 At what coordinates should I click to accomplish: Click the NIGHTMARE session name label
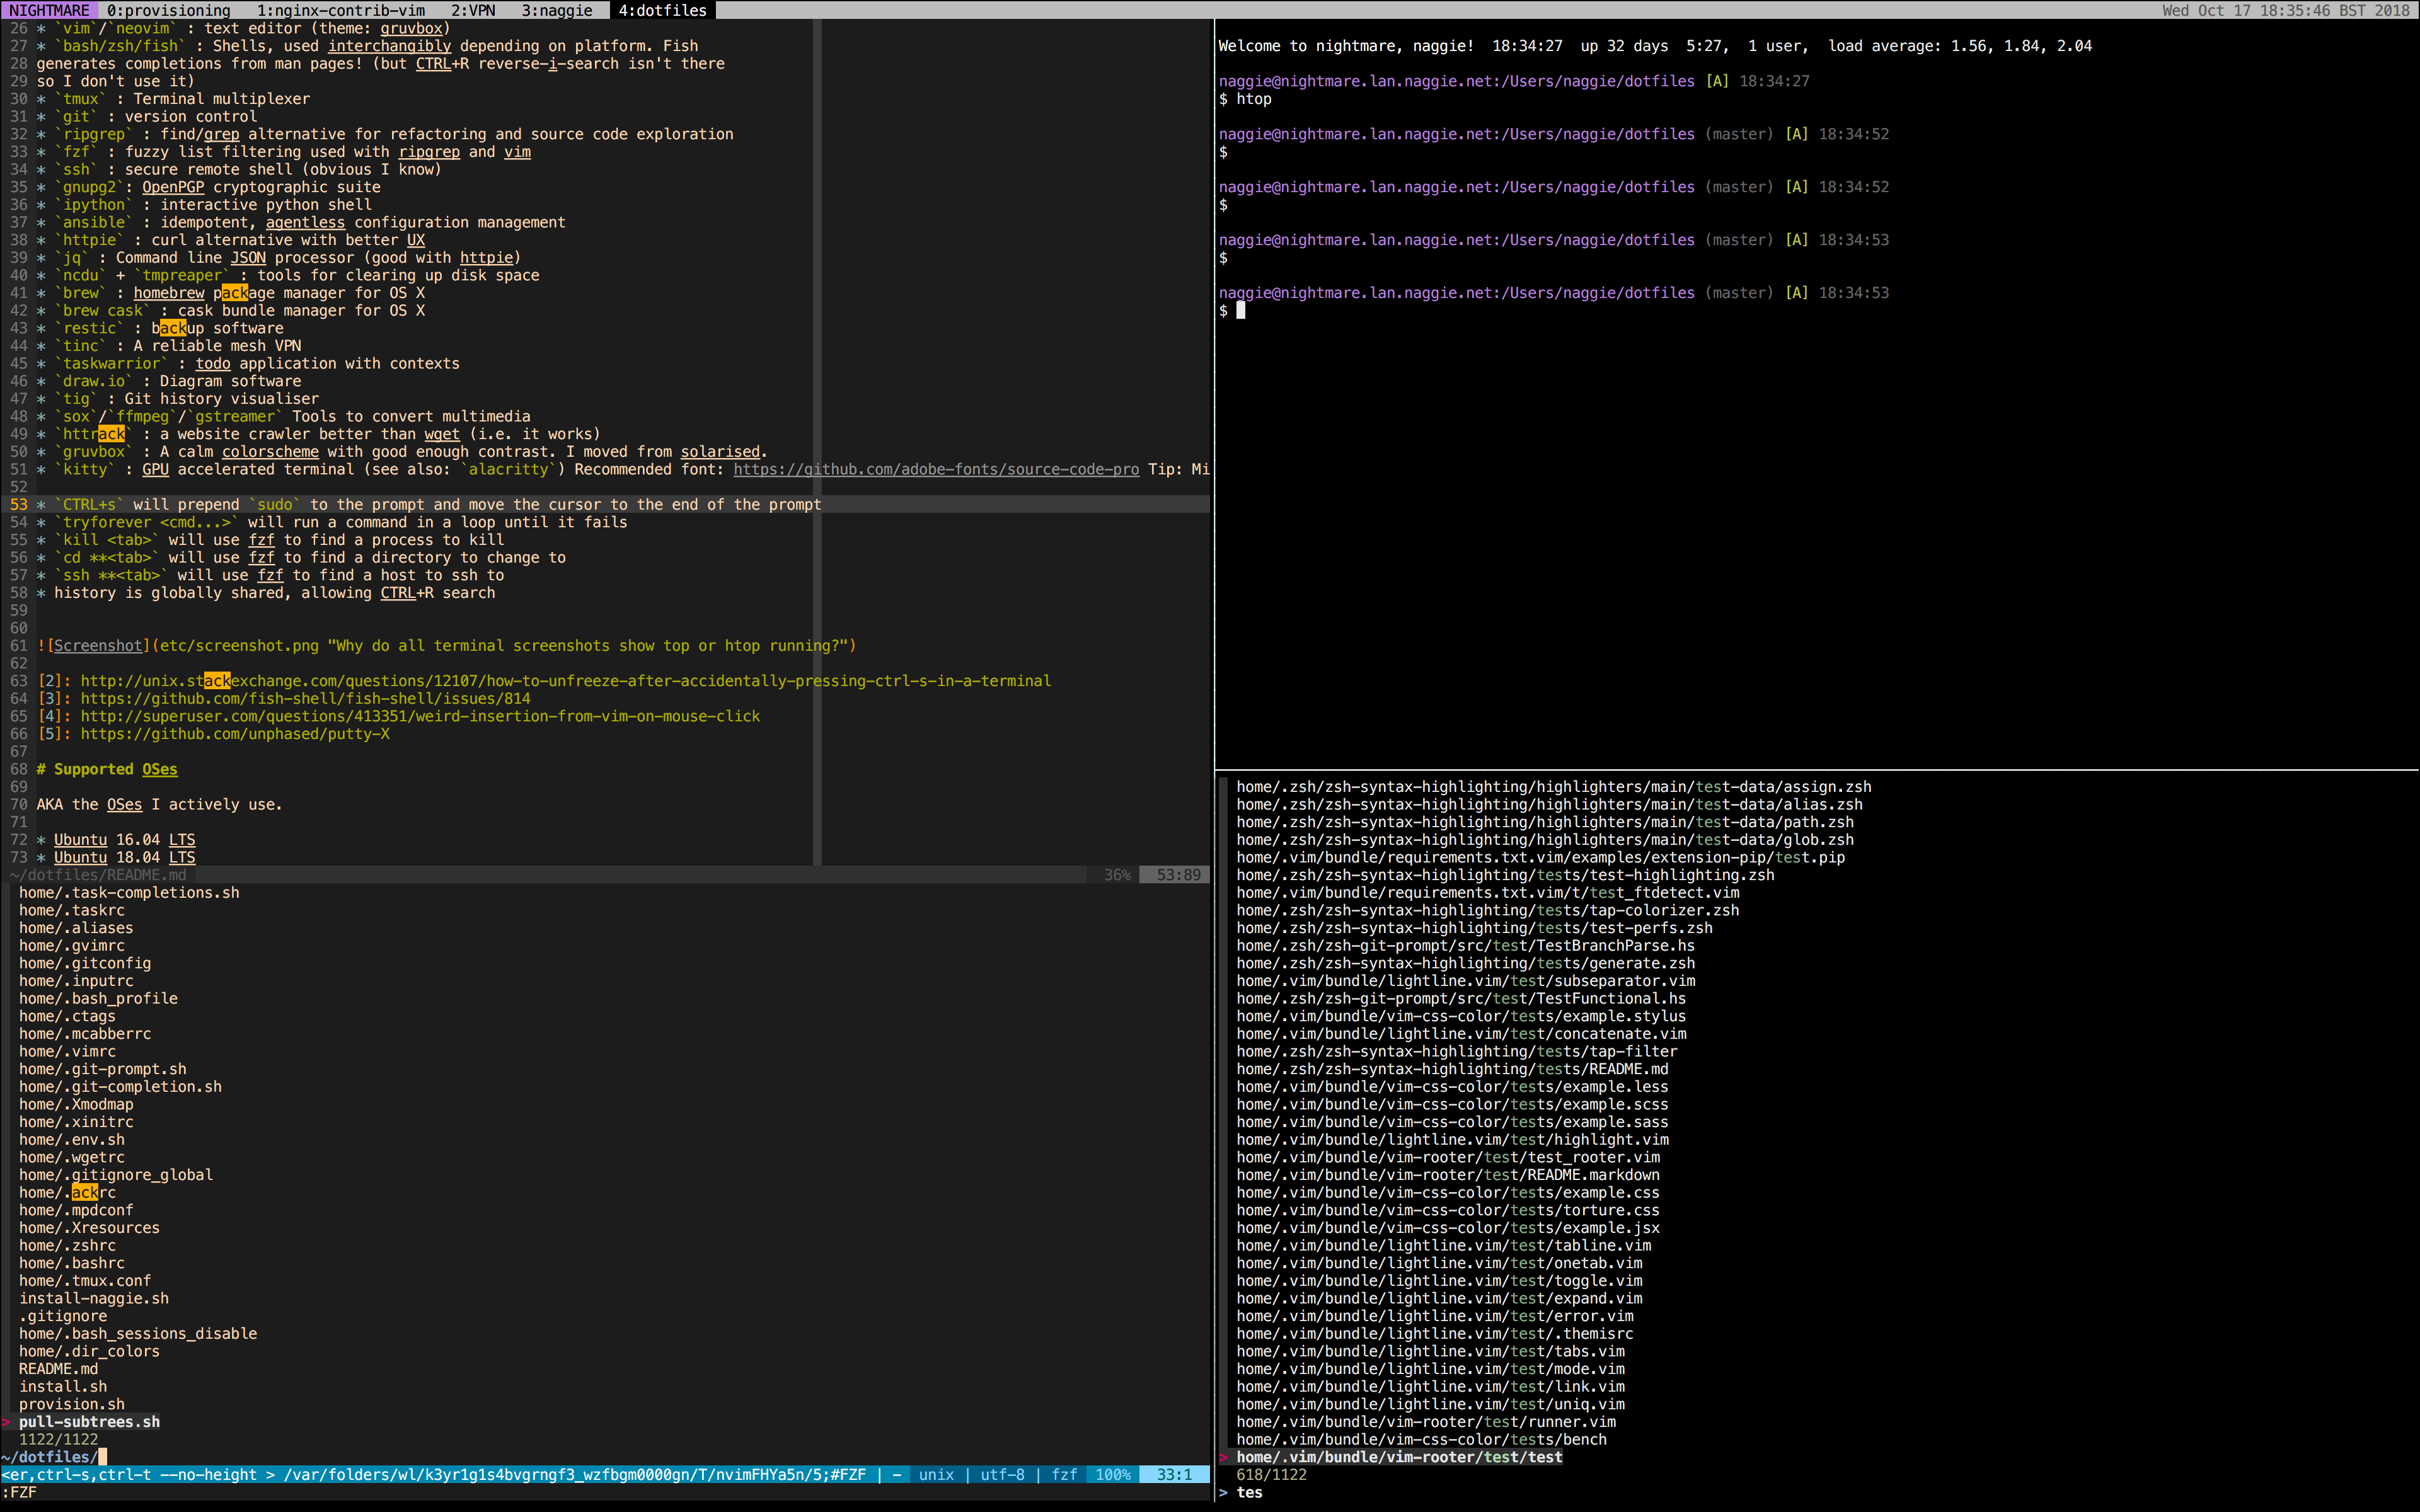point(49,10)
